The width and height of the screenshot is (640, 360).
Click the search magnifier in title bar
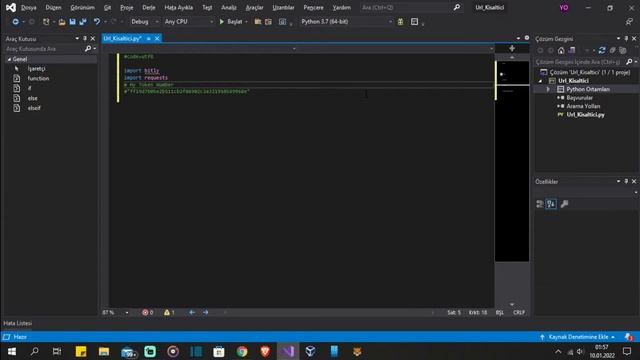click(457, 7)
